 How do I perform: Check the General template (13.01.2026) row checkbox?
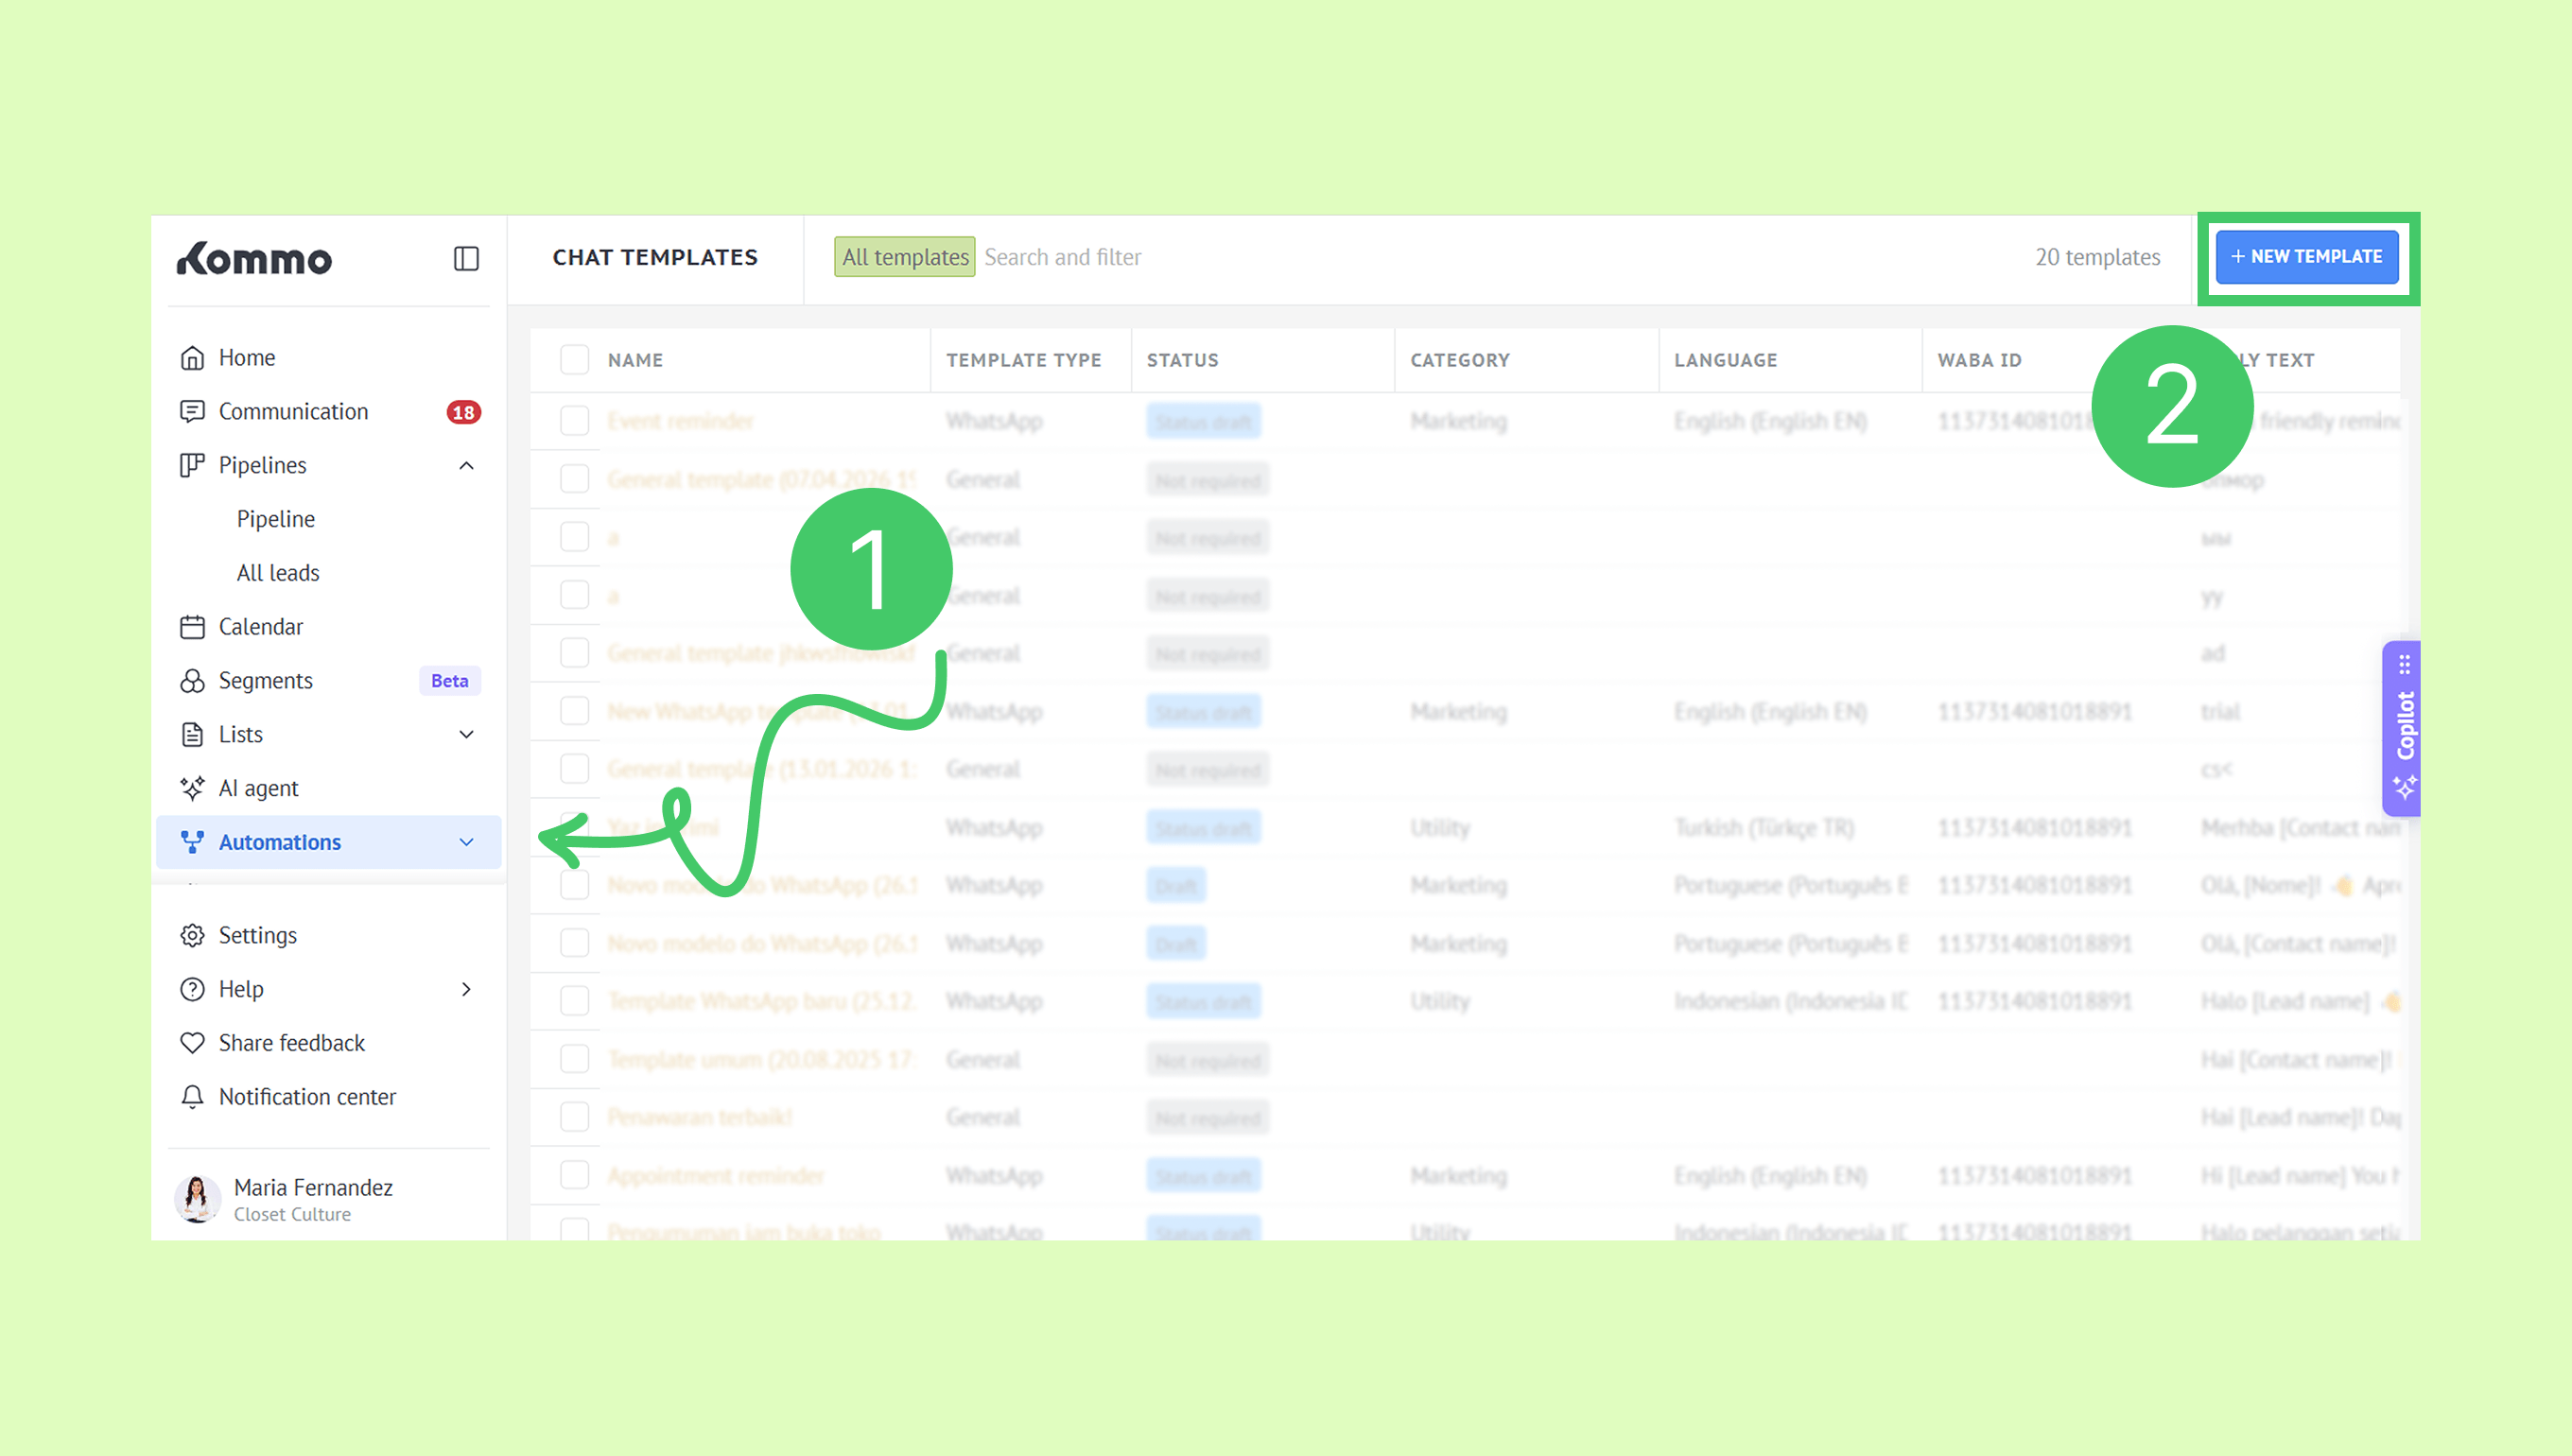(575, 769)
